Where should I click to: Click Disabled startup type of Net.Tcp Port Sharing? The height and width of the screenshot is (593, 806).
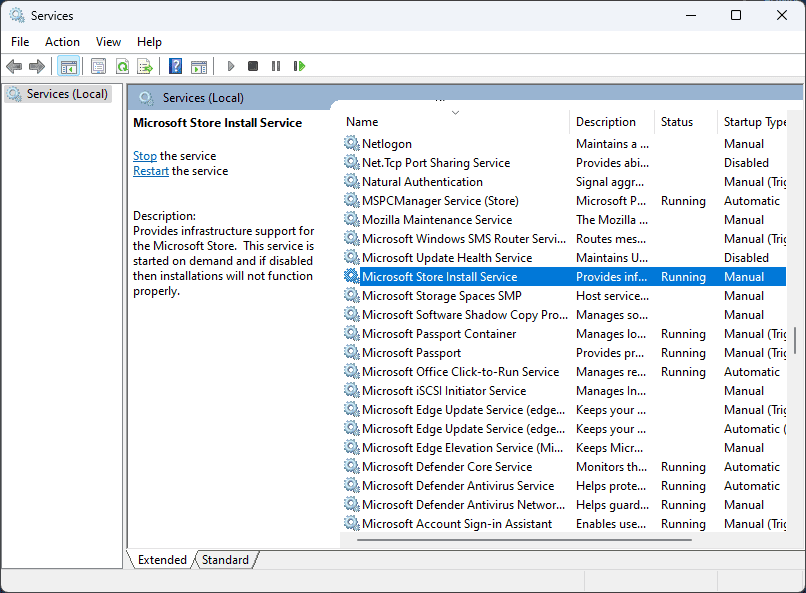pyautogui.click(x=746, y=162)
